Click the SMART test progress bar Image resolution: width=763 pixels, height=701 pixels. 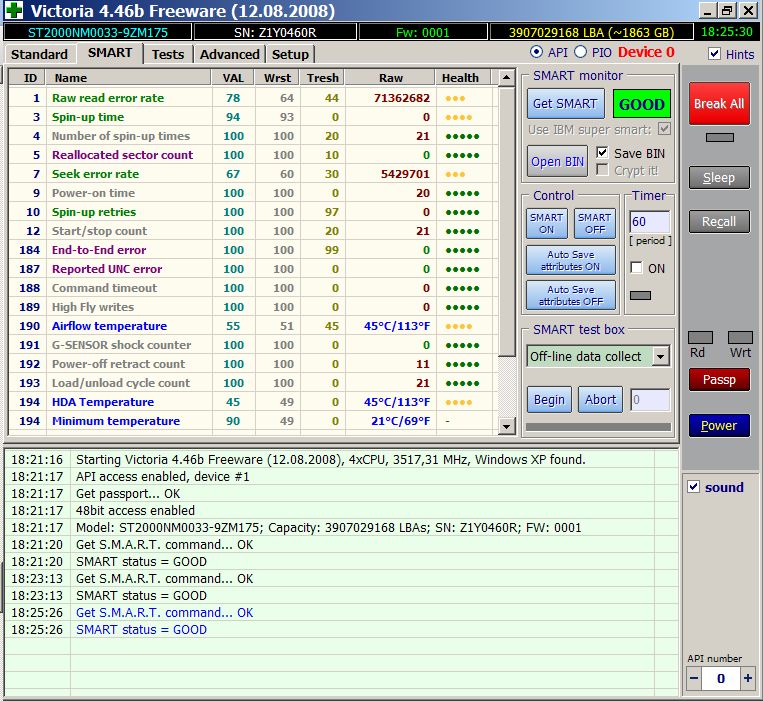pos(599,427)
